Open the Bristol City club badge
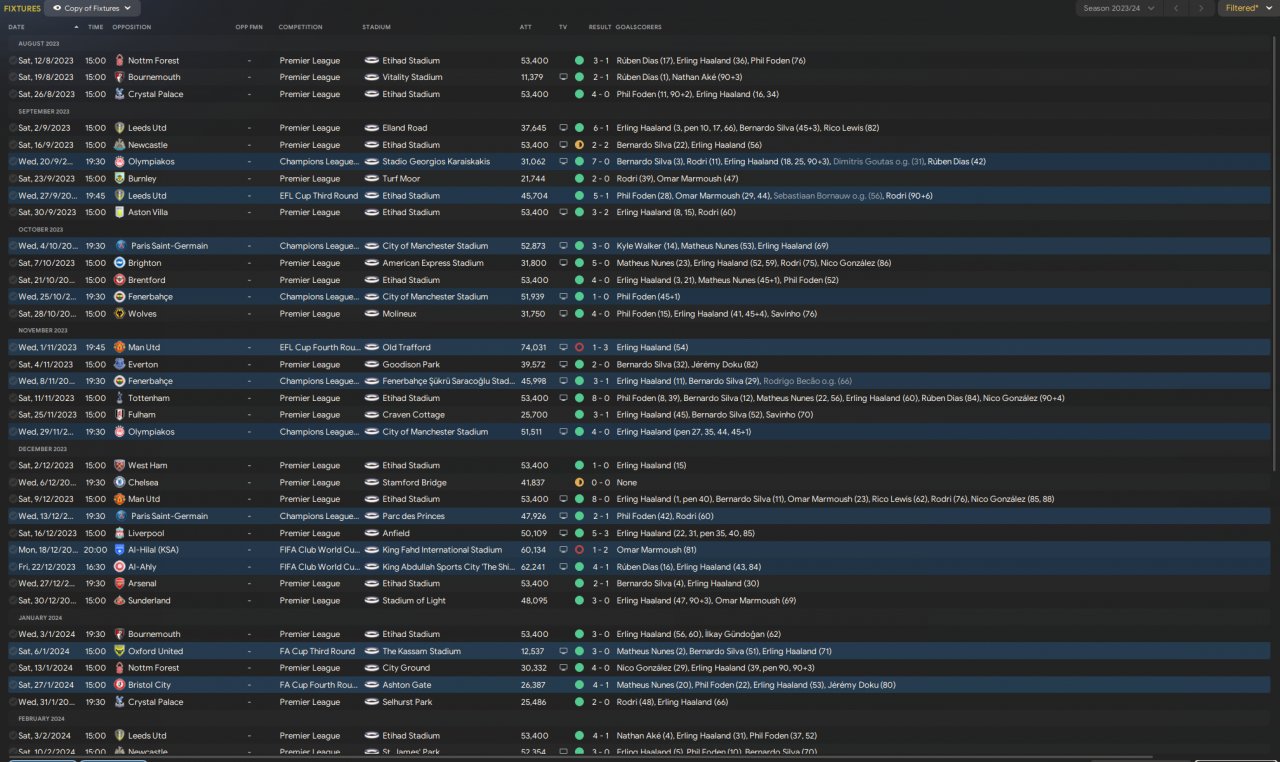The width and height of the screenshot is (1280, 762). click(x=120, y=685)
